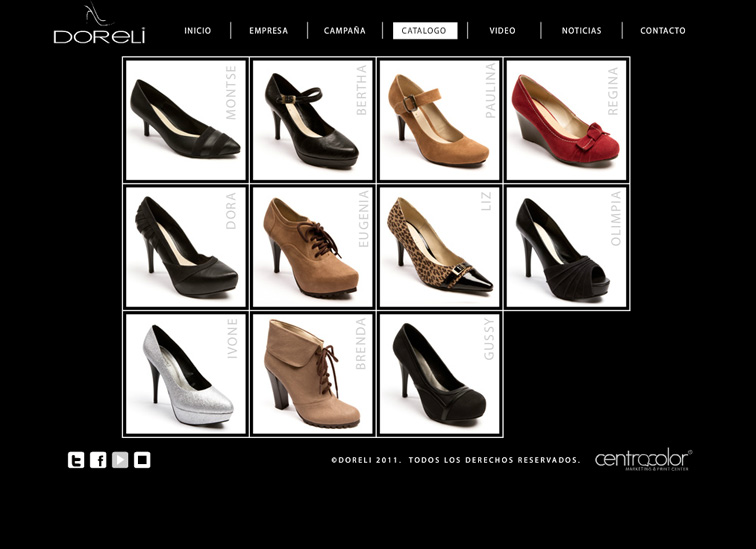Viewport: 756px width, 549px height.
Task: Click the Twitter icon in the footer
Action: 76,460
